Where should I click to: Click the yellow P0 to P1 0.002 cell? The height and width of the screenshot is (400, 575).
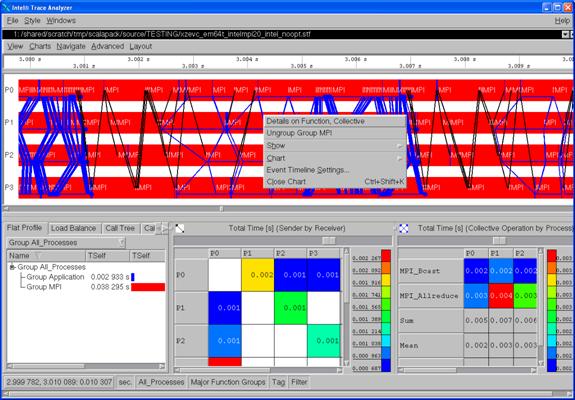coord(258,275)
